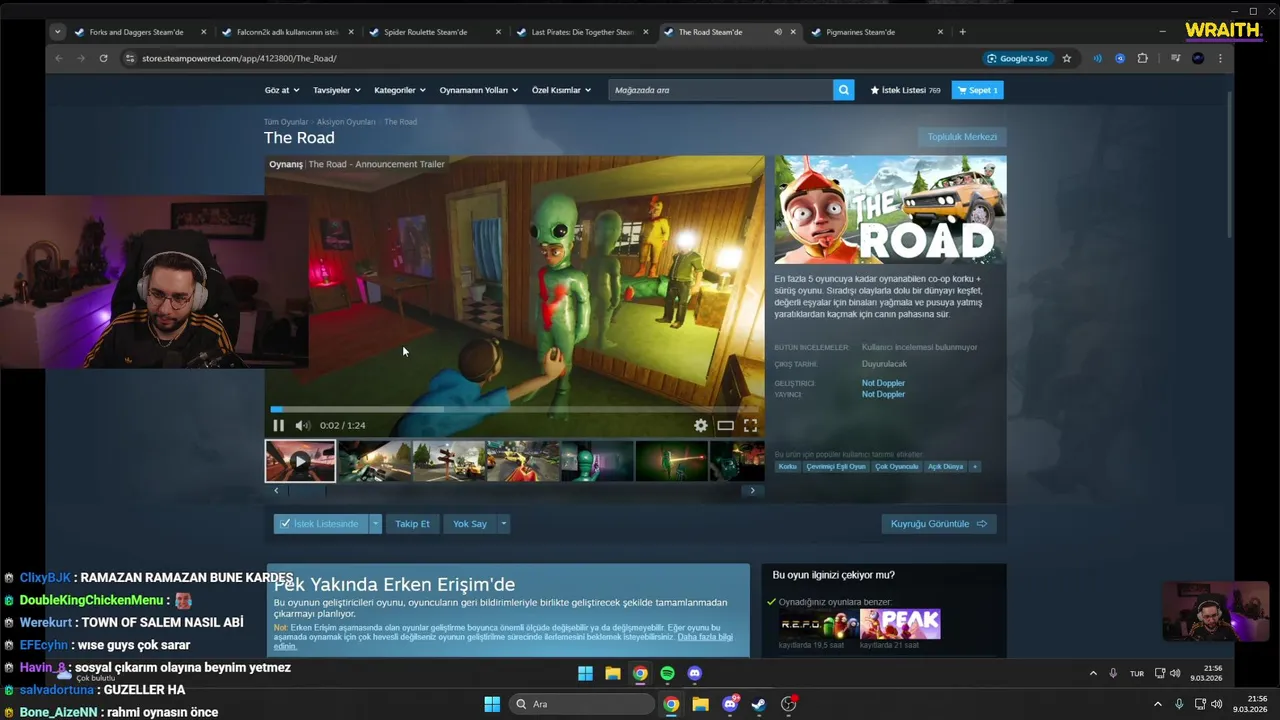Toggle the İstek Listesinde wishlist checkbox button
Image resolution: width=1280 pixels, height=720 pixels.
(x=321, y=524)
